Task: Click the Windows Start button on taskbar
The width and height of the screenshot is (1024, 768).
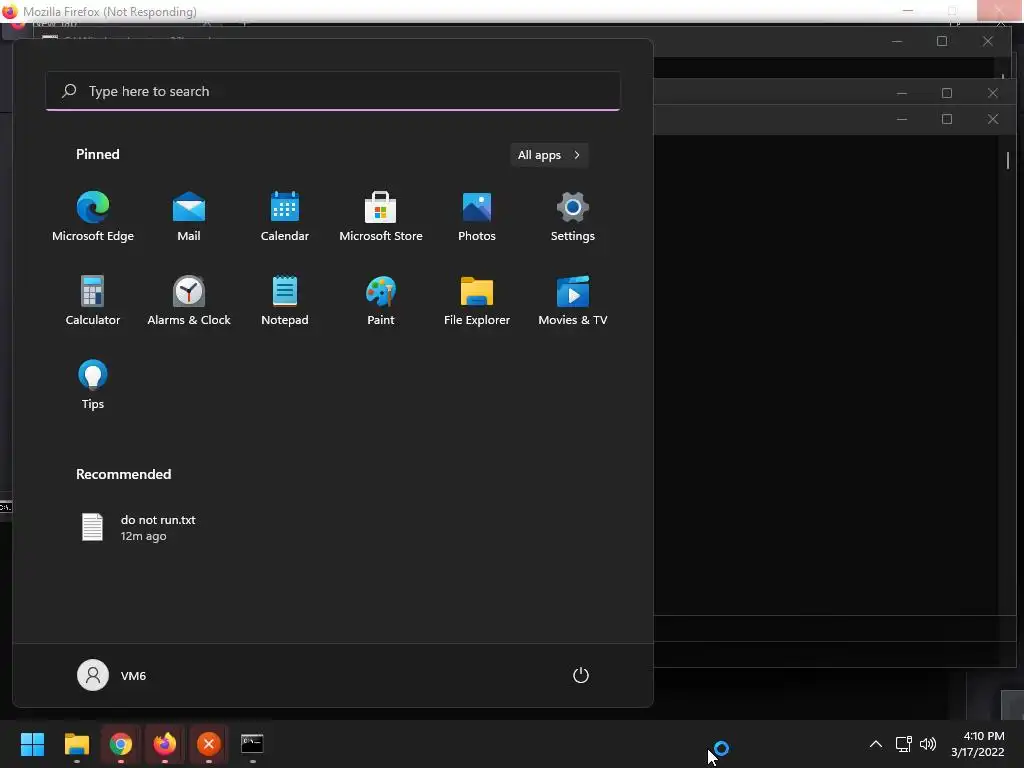Action: pos(32,744)
